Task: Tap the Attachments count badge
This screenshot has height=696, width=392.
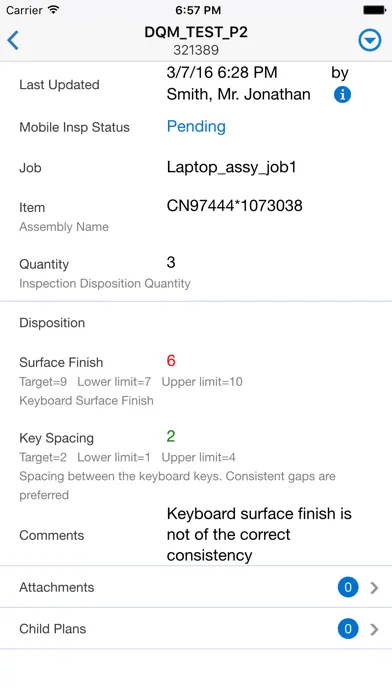Action: pos(348,587)
